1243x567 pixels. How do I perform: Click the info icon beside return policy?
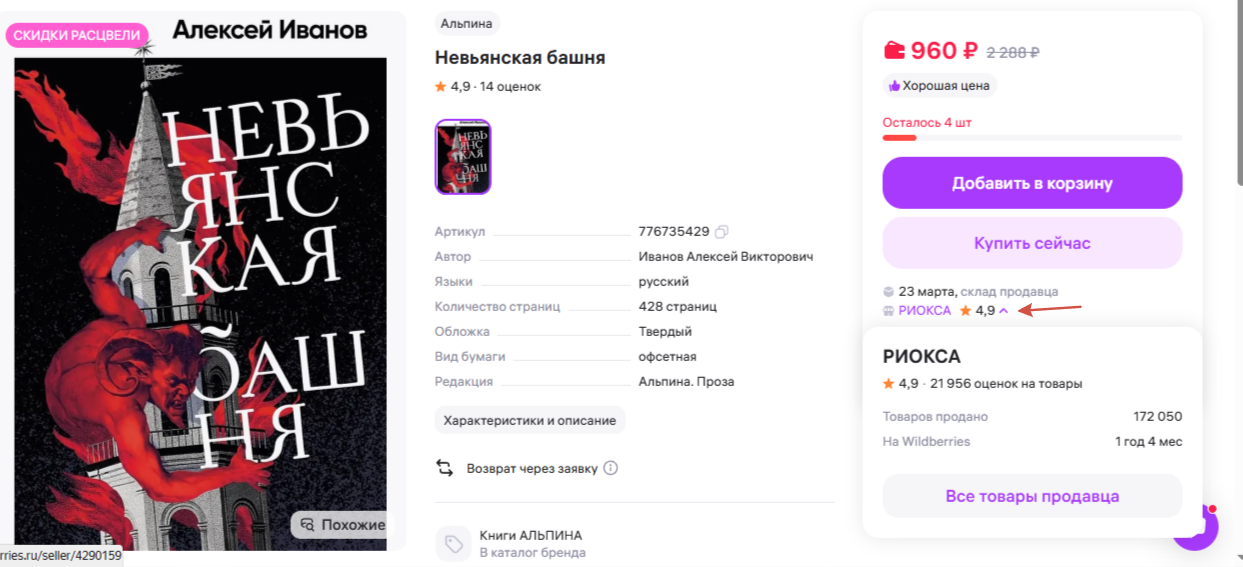point(611,468)
